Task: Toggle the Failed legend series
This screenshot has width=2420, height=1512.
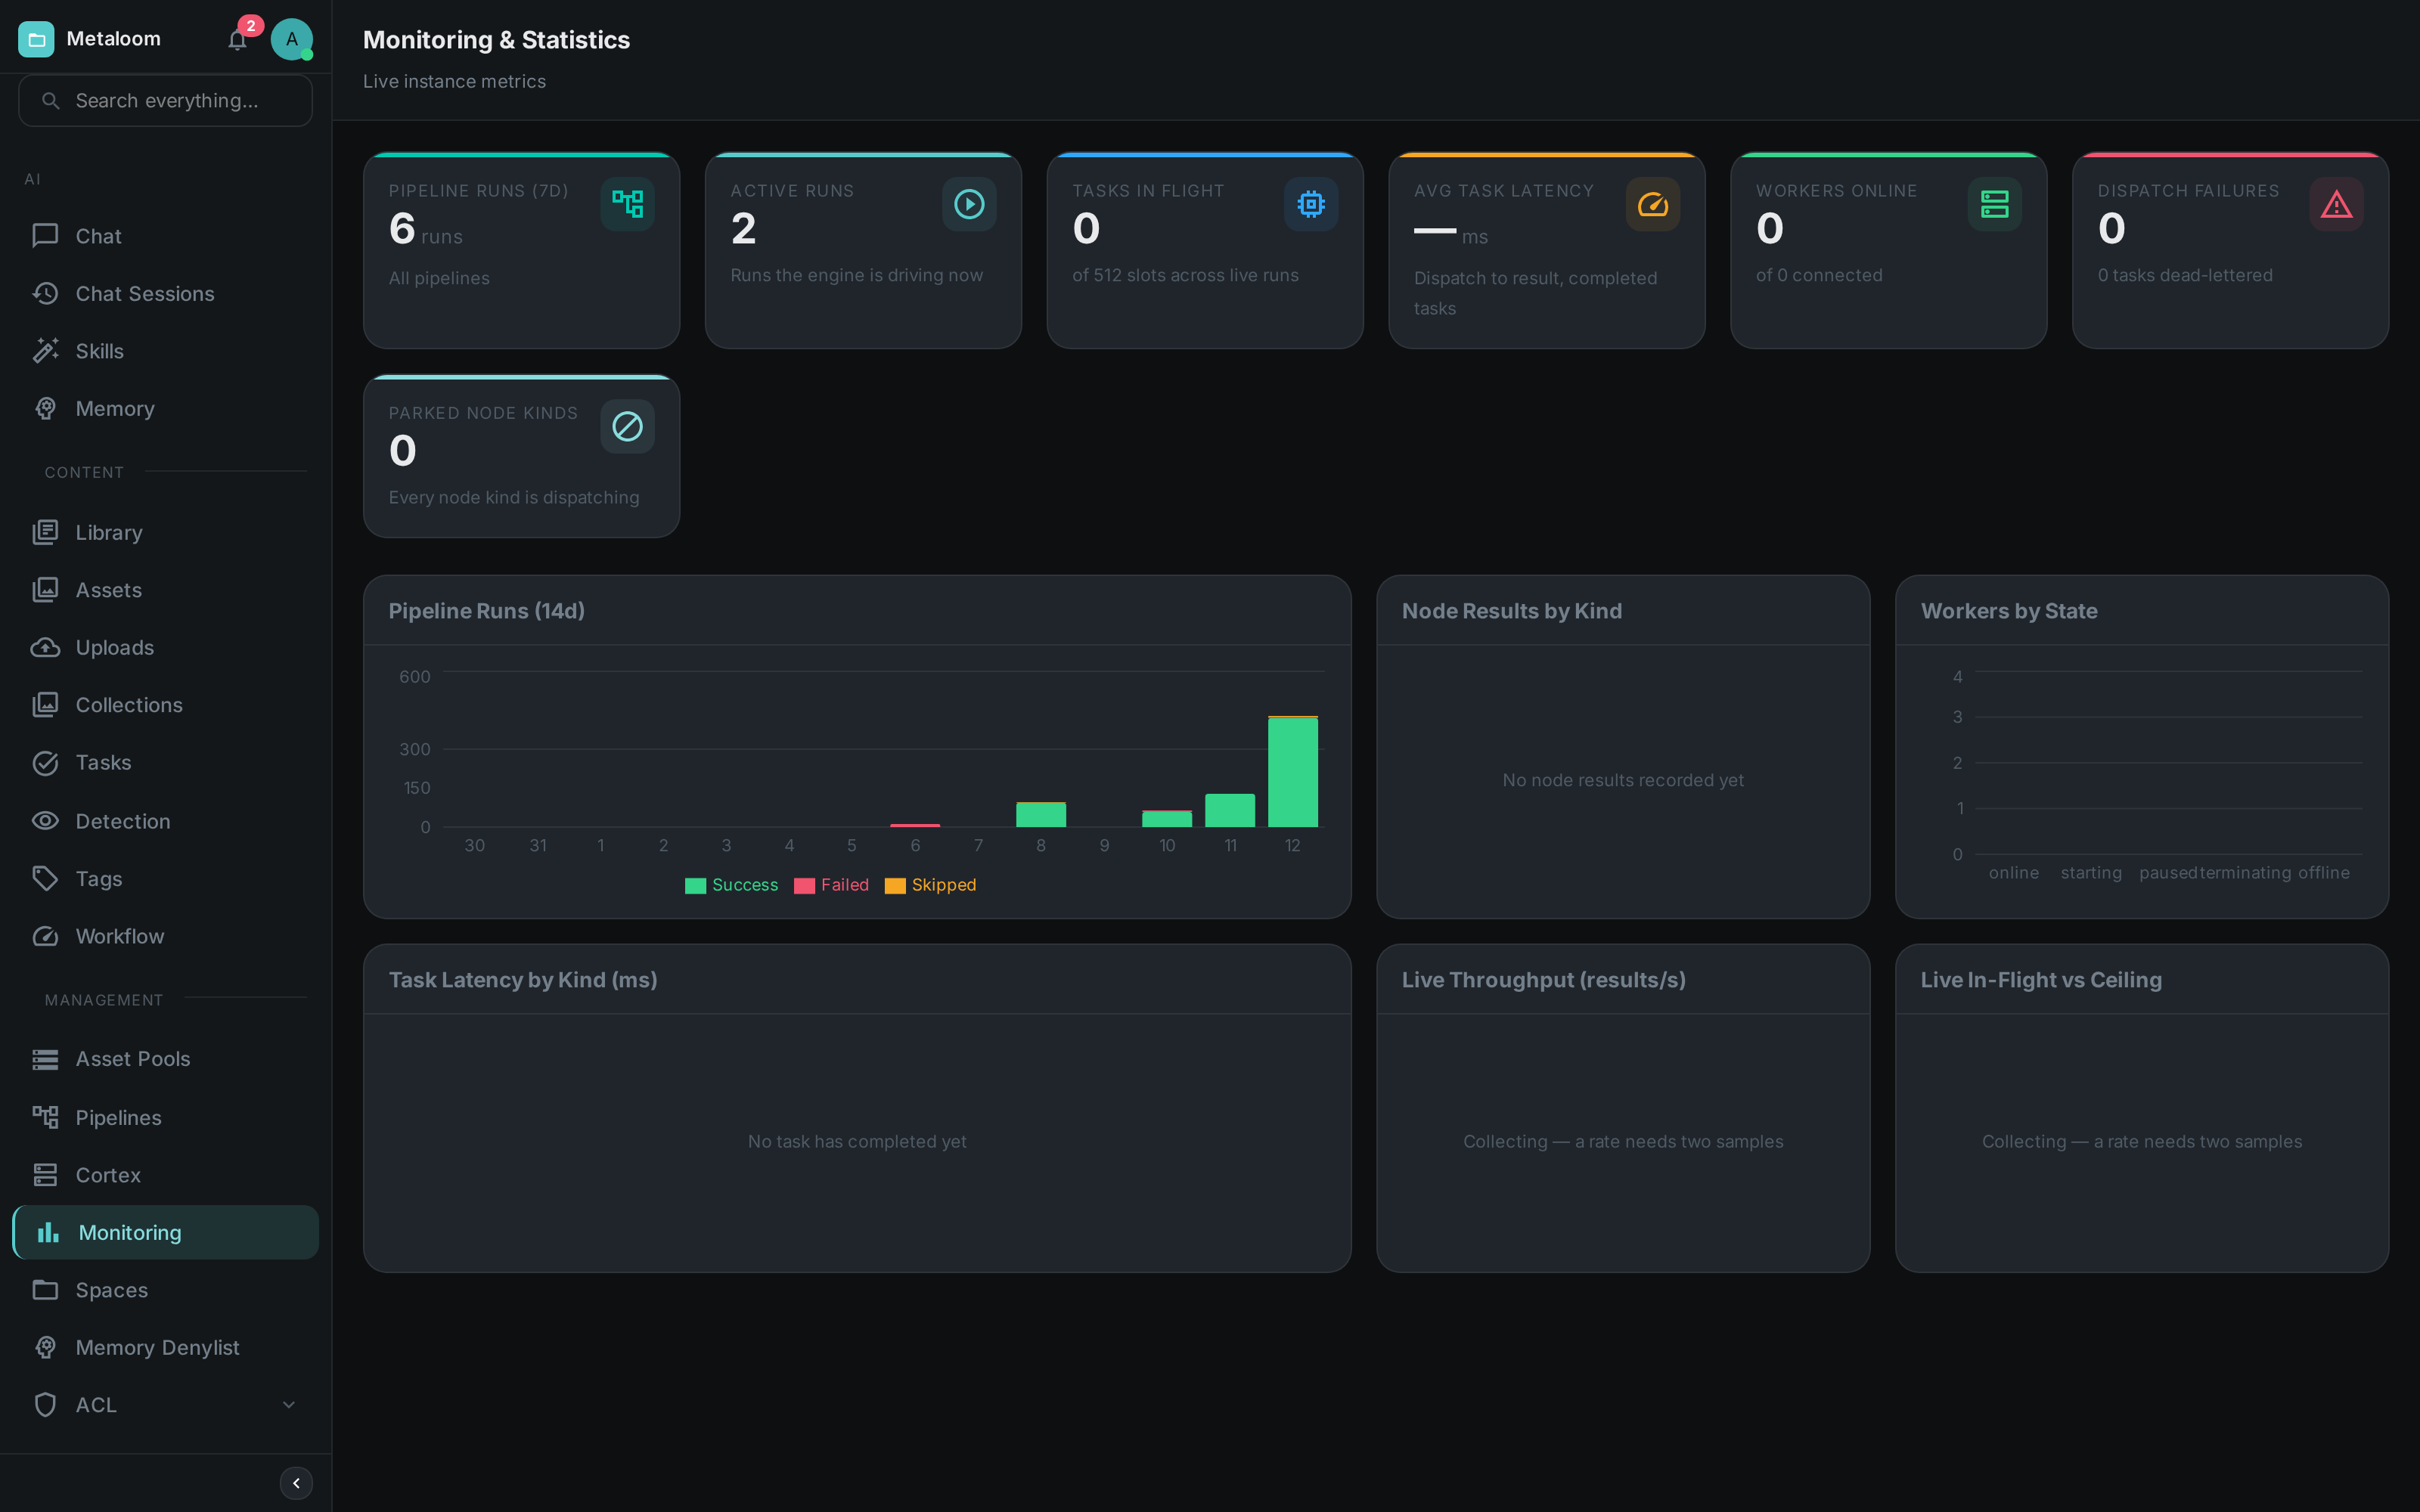Action: tap(831, 885)
